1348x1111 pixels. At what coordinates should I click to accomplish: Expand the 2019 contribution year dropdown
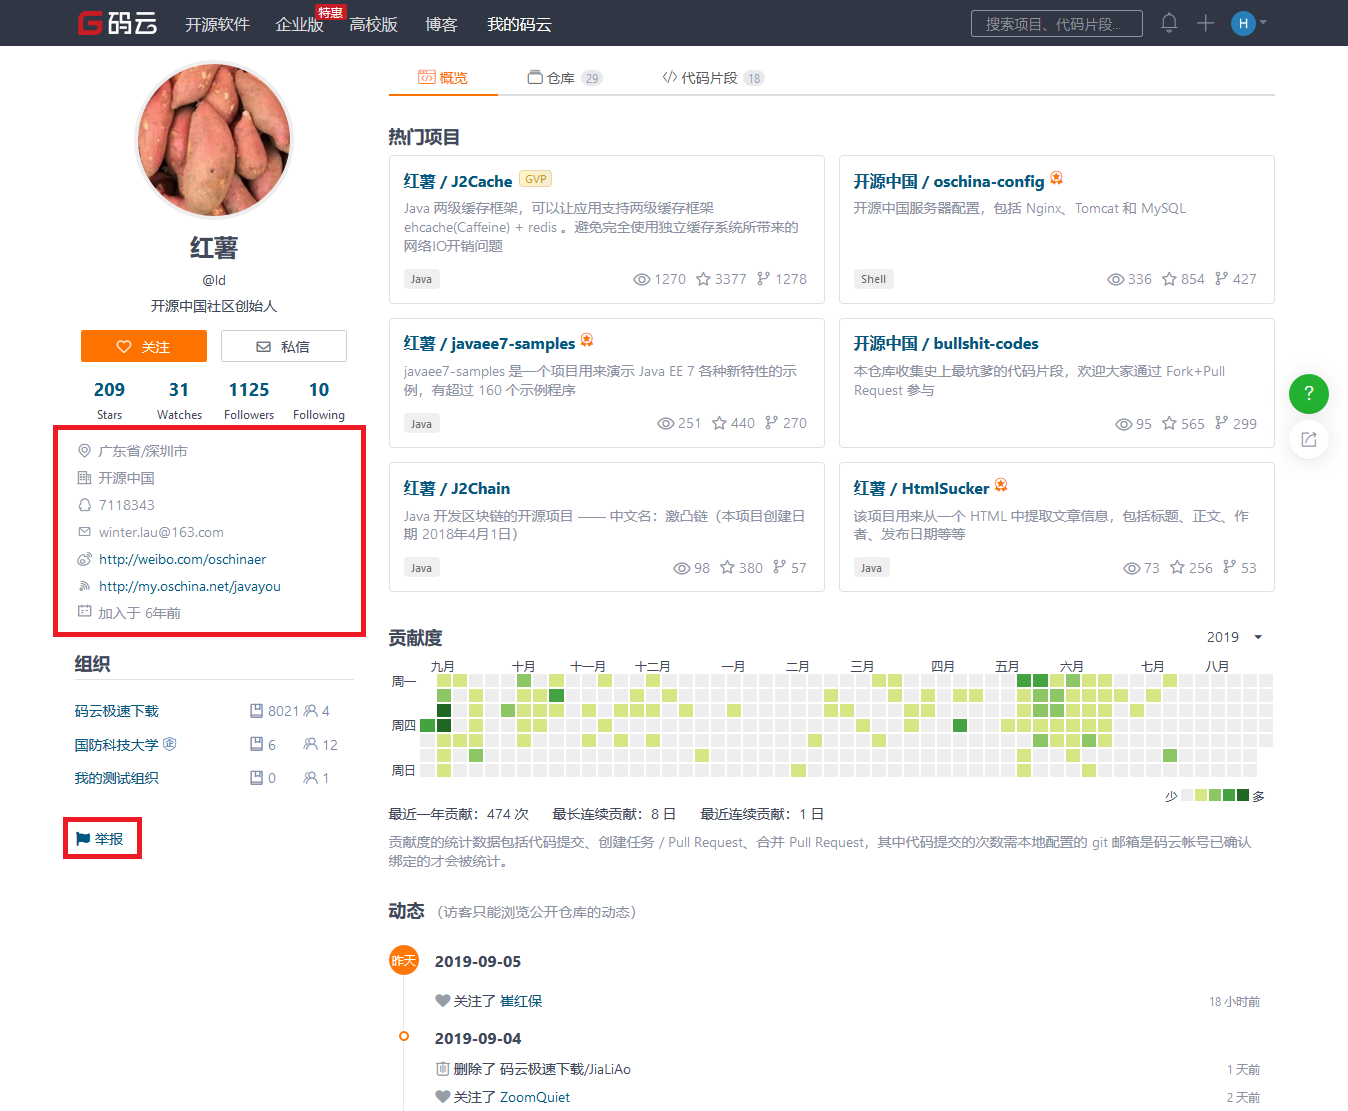1234,637
